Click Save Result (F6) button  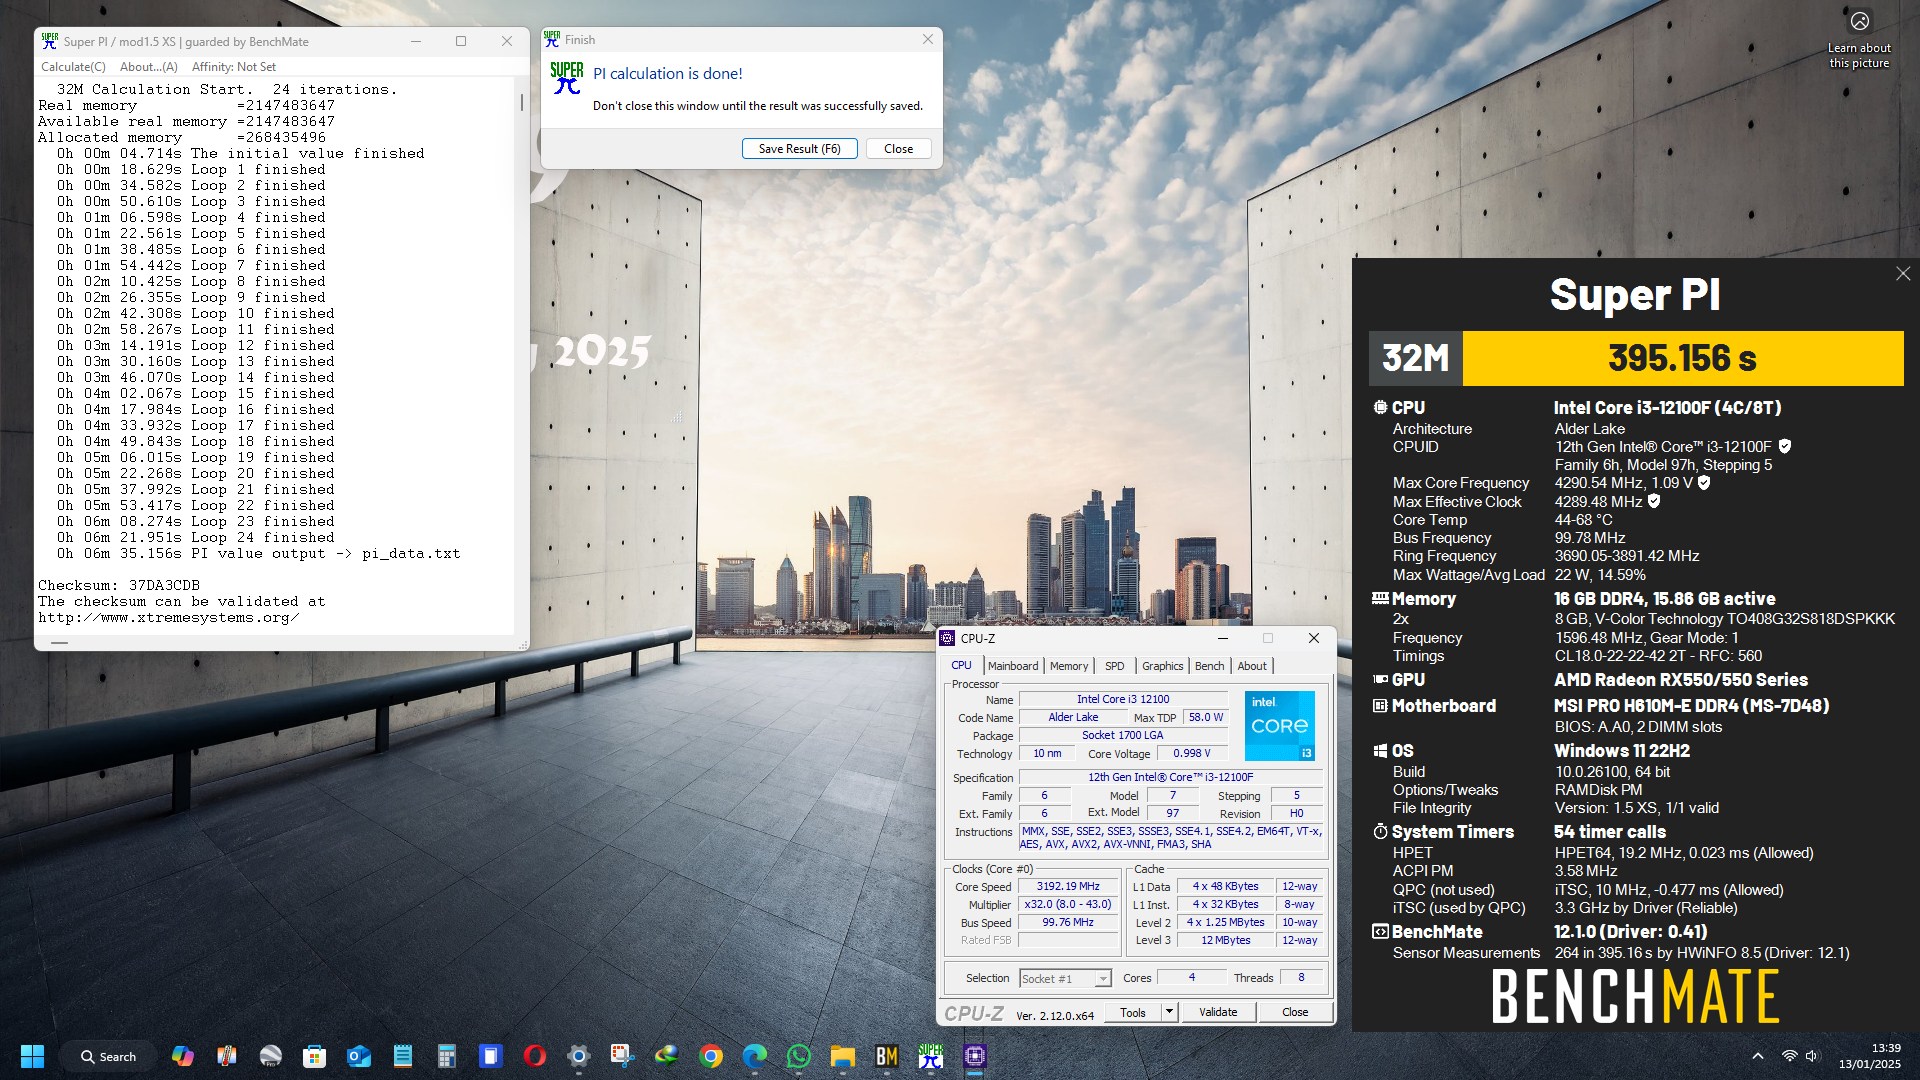(799, 149)
